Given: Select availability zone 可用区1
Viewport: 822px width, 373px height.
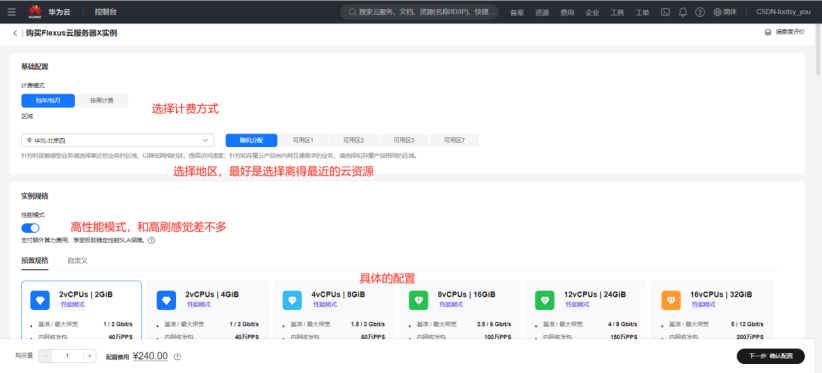Looking at the screenshot, I should tap(303, 140).
